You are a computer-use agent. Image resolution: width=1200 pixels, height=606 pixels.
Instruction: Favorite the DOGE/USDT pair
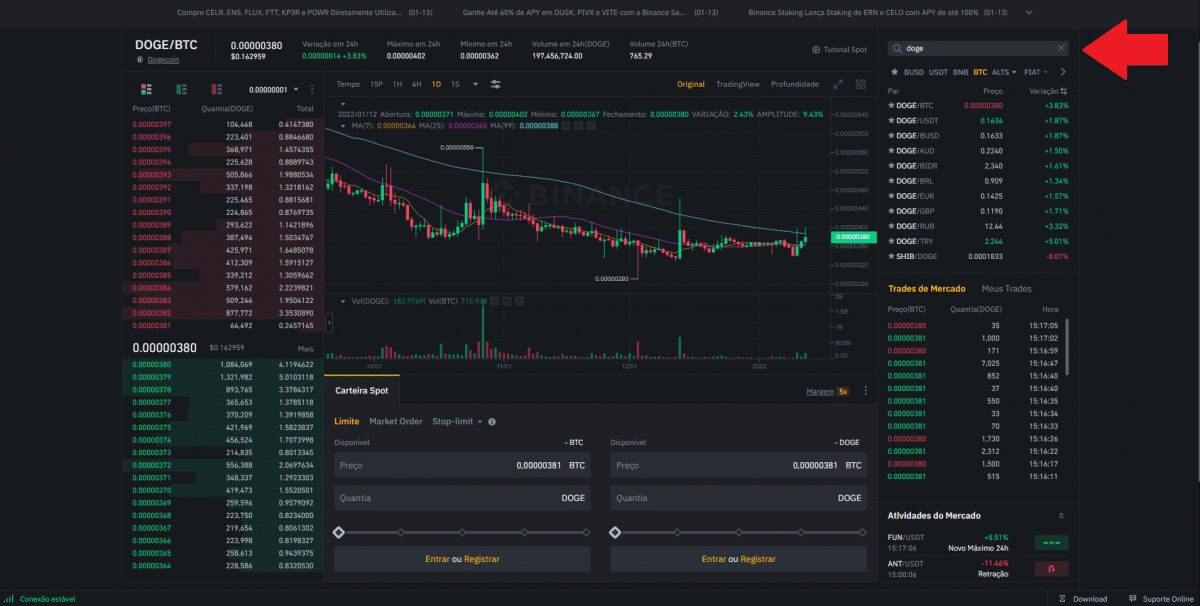point(891,120)
